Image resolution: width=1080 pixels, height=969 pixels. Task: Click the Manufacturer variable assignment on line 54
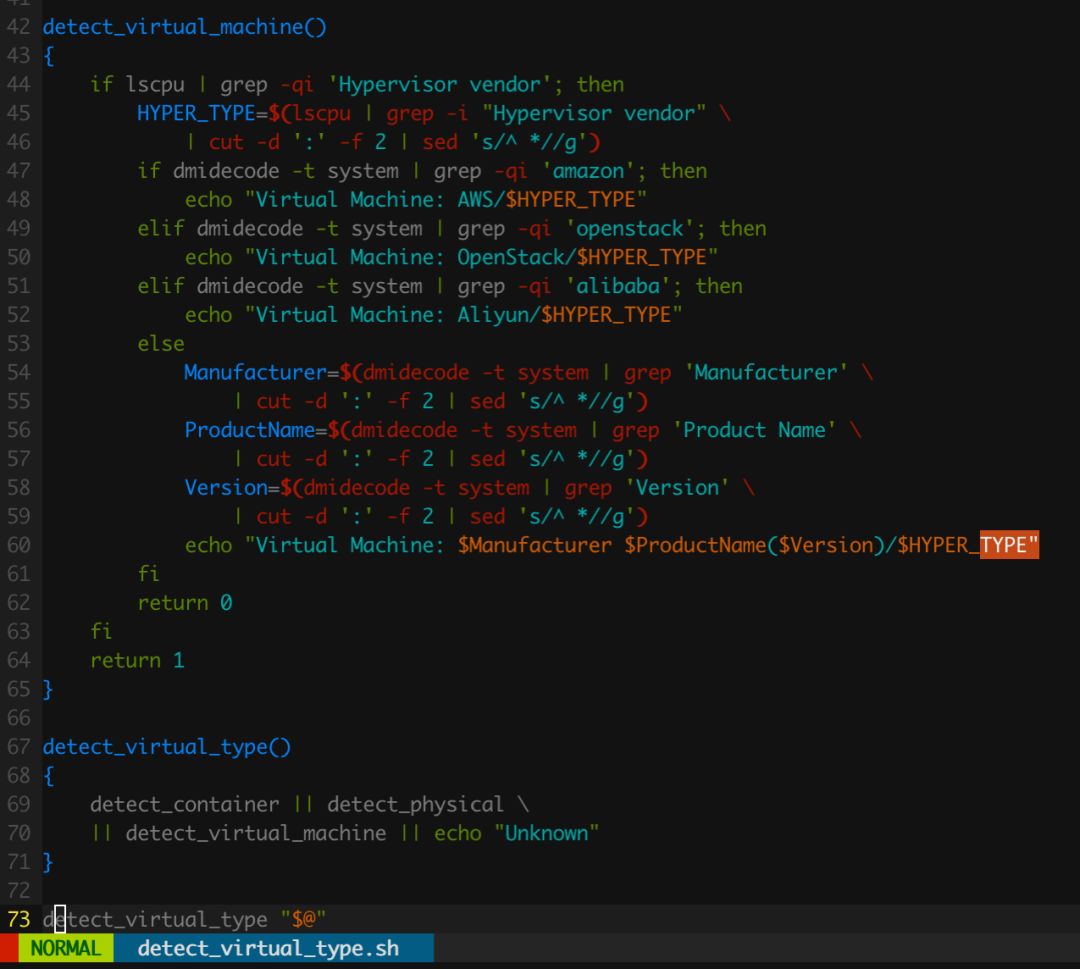(x=255, y=373)
